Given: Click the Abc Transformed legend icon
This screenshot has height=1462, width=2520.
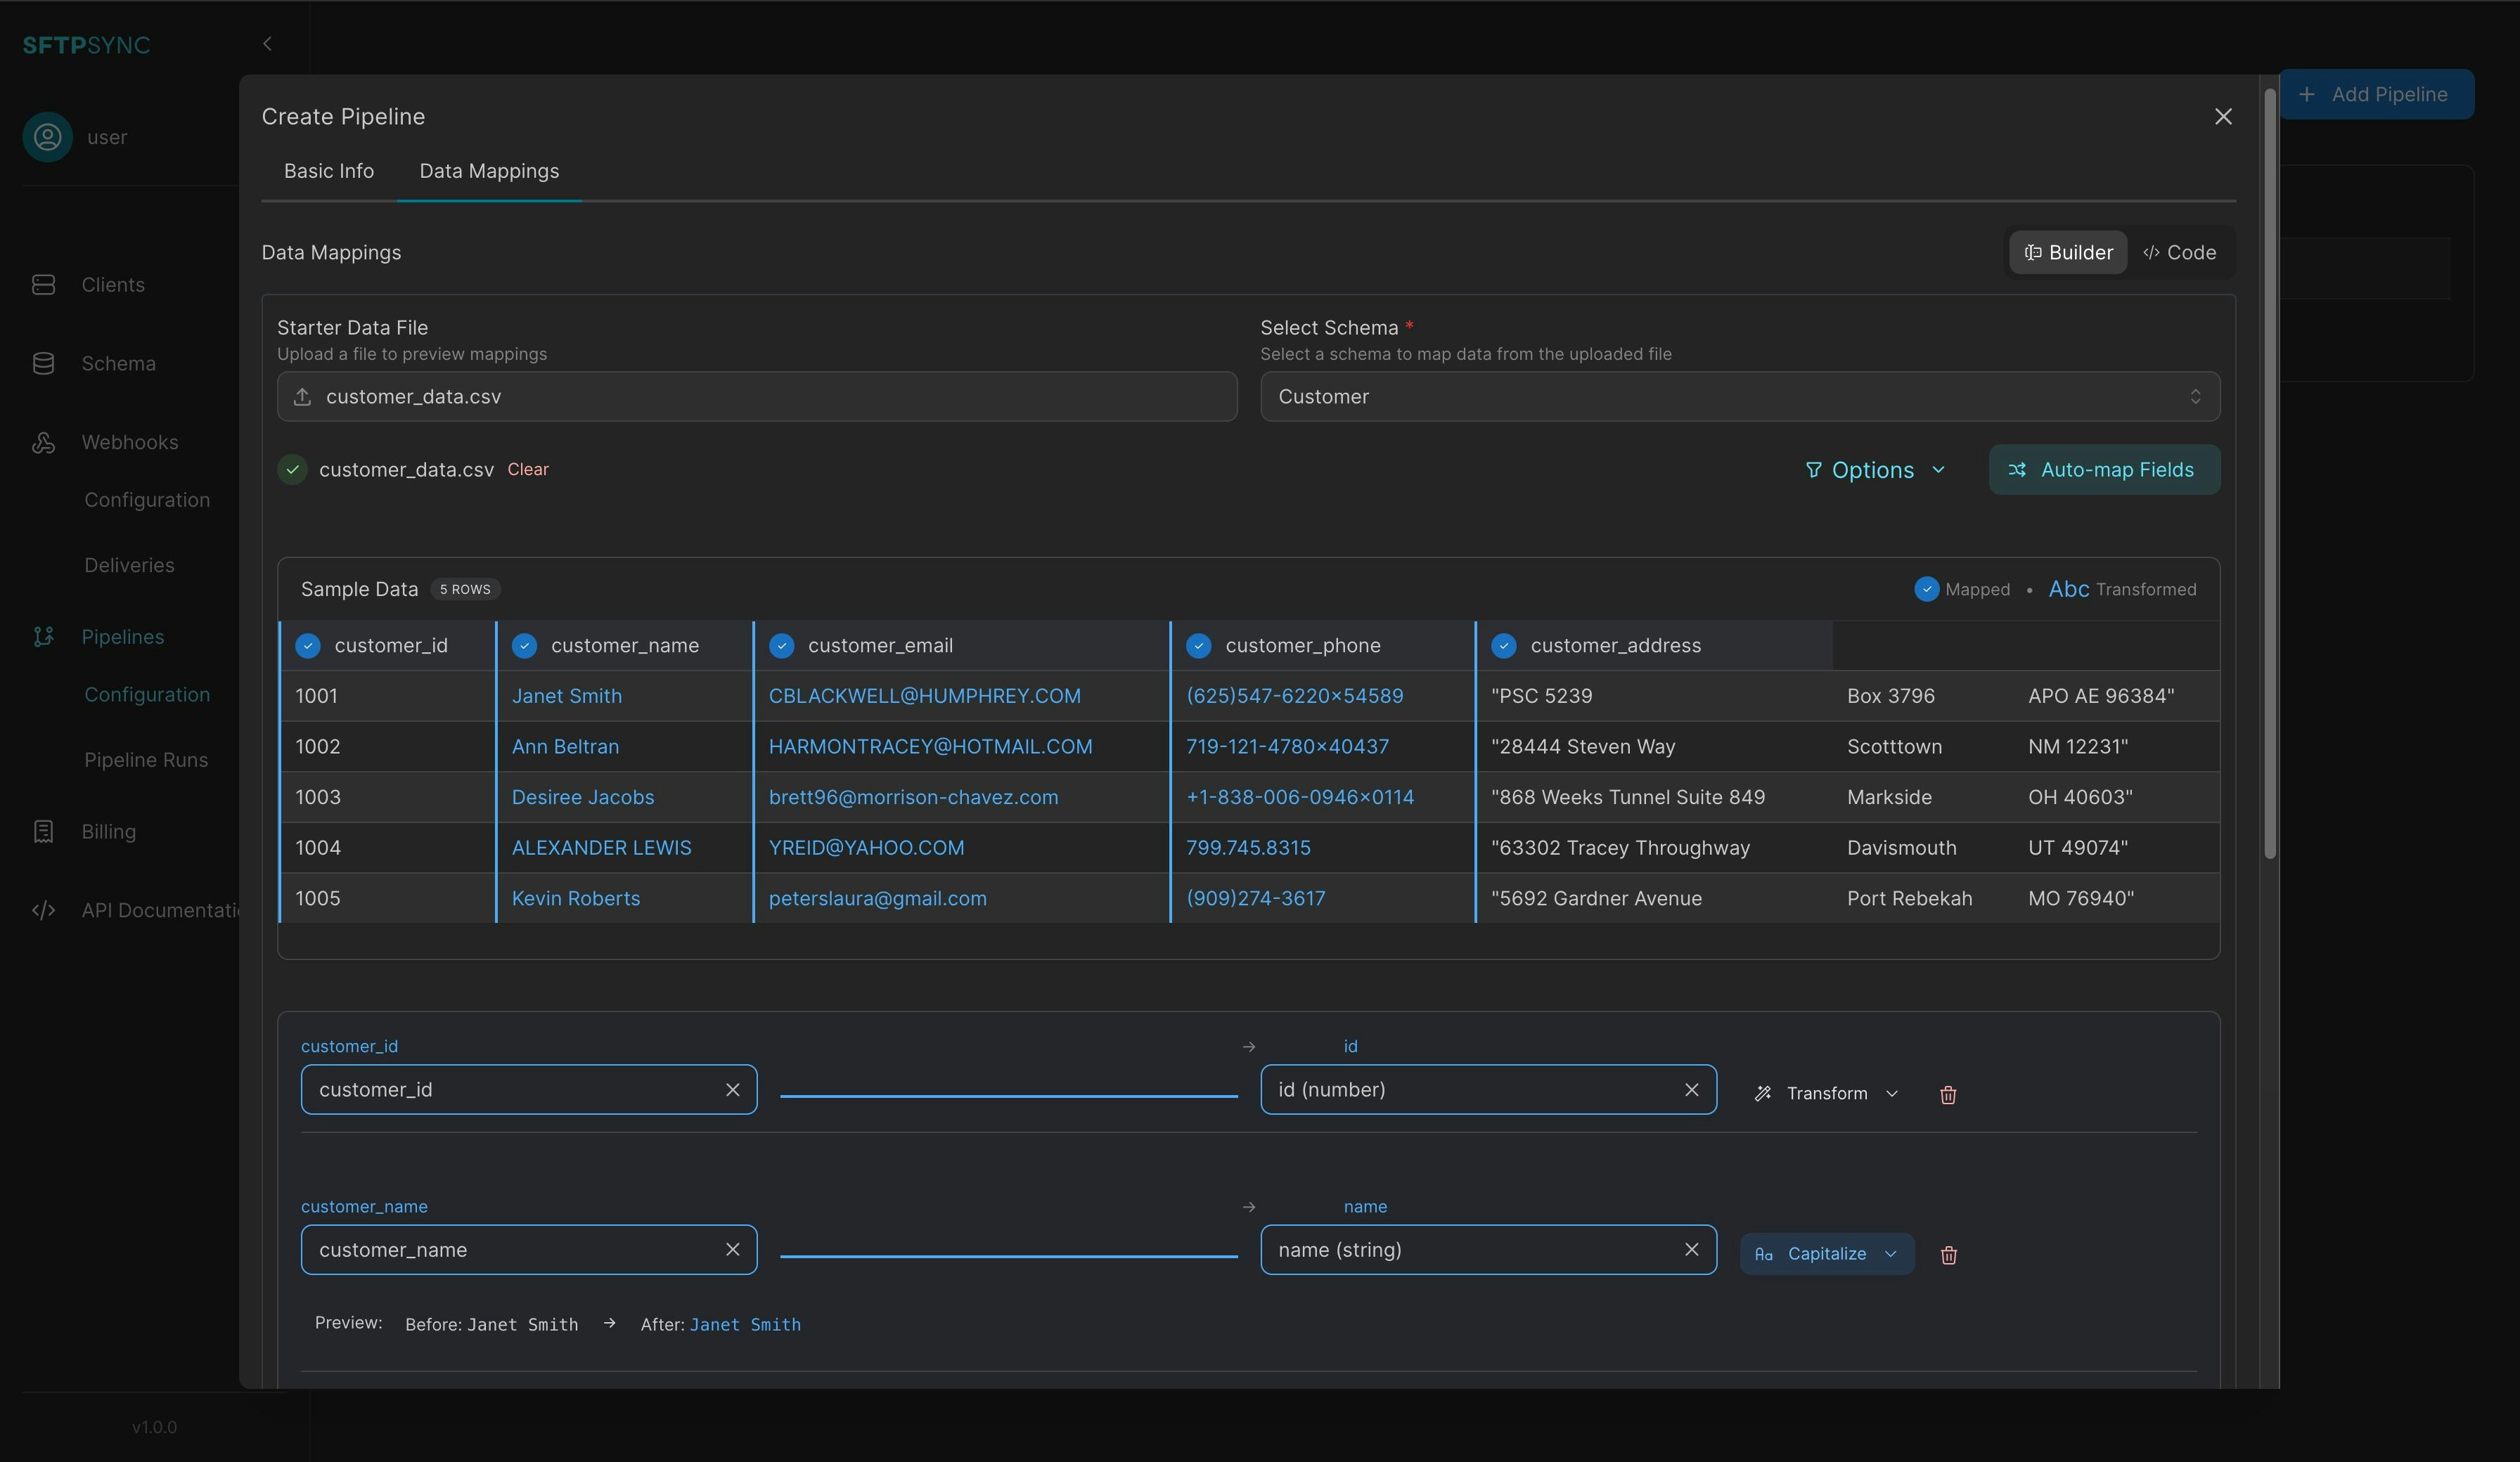Looking at the screenshot, I should pyautogui.click(x=2068, y=589).
